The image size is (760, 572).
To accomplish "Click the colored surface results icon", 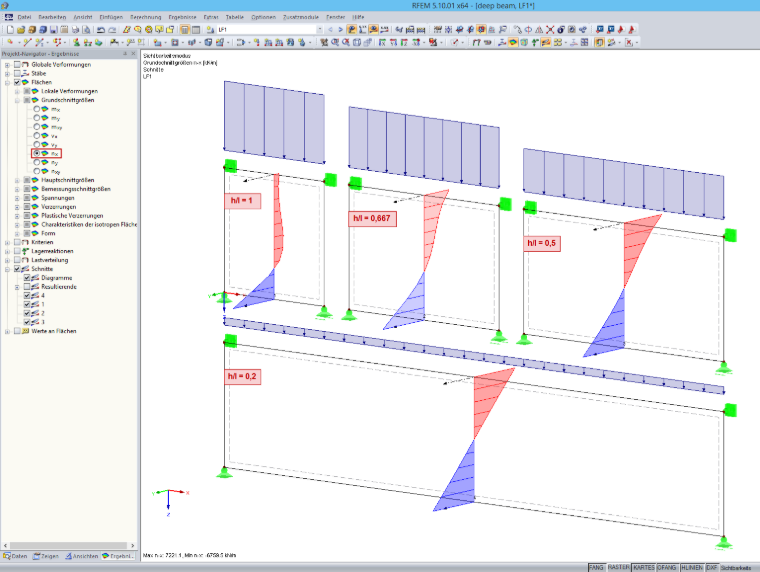I will pos(513,43).
